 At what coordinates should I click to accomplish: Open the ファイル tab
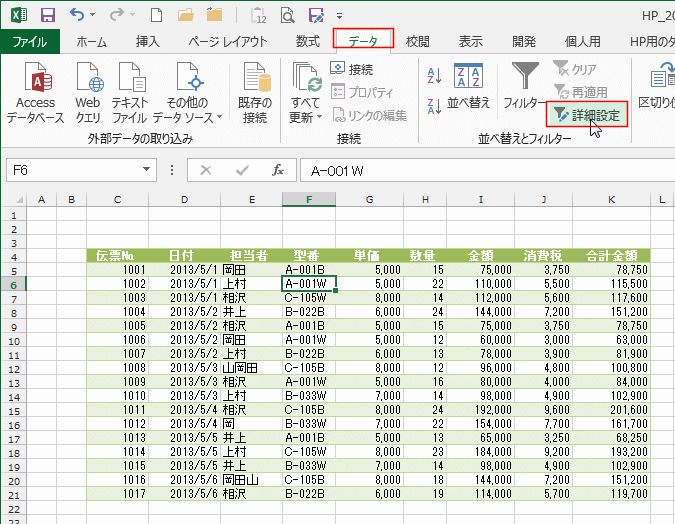29,41
